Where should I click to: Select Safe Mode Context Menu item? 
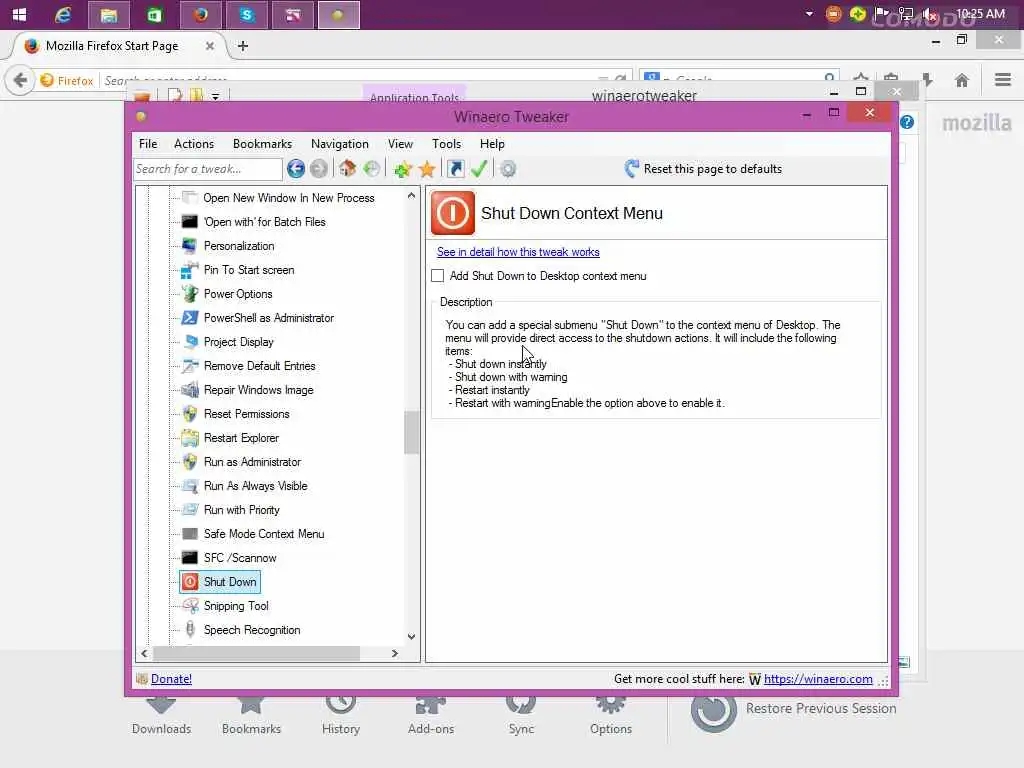point(264,534)
